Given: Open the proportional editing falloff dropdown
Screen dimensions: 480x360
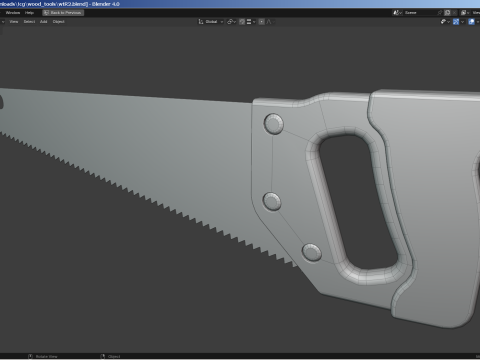Looking at the screenshot, I should click(270, 22).
